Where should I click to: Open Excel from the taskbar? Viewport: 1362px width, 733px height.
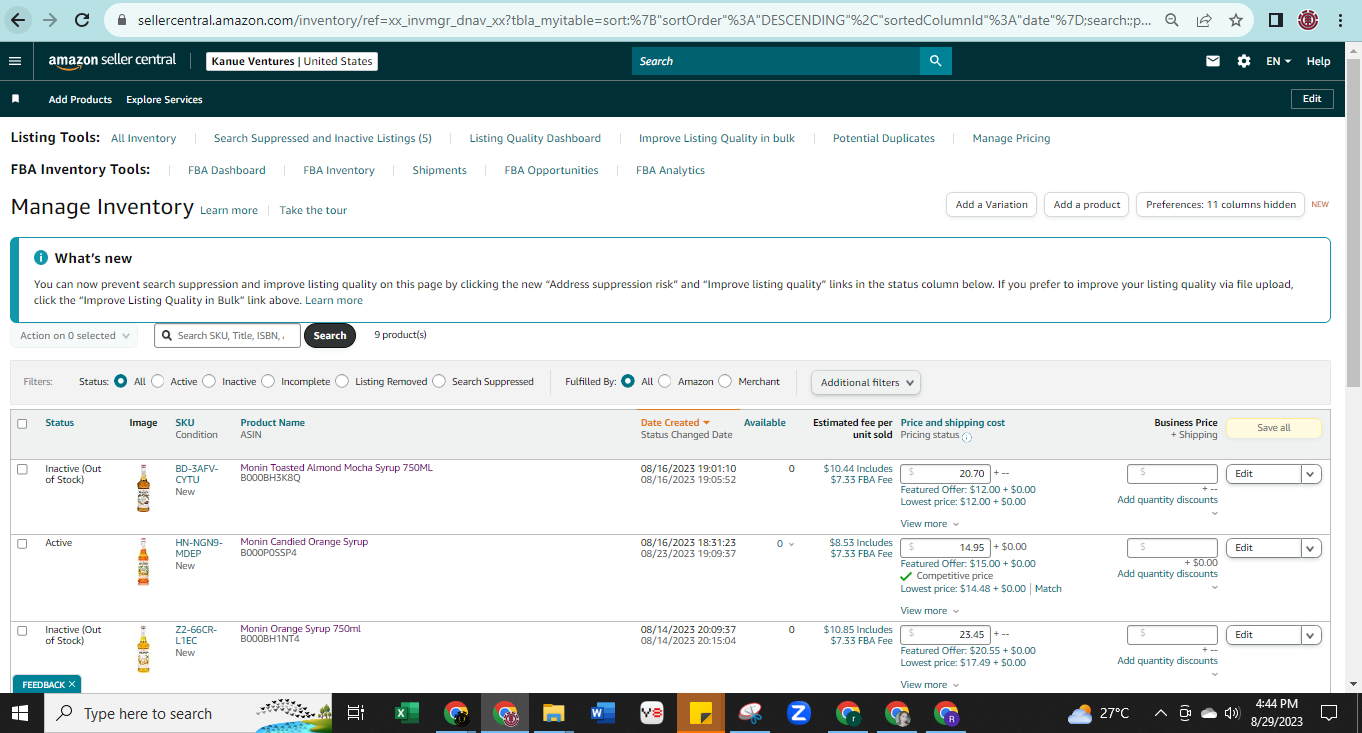coord(406,713)
